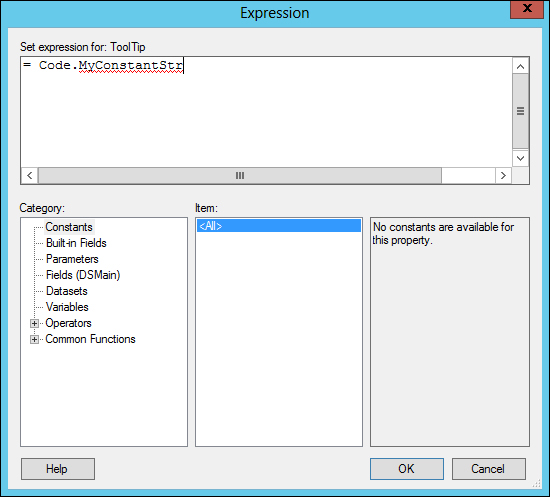Click the vertical scrollbar thumb in editor
The height and width of the screenshot is (497, 550).
click(521, 111)
